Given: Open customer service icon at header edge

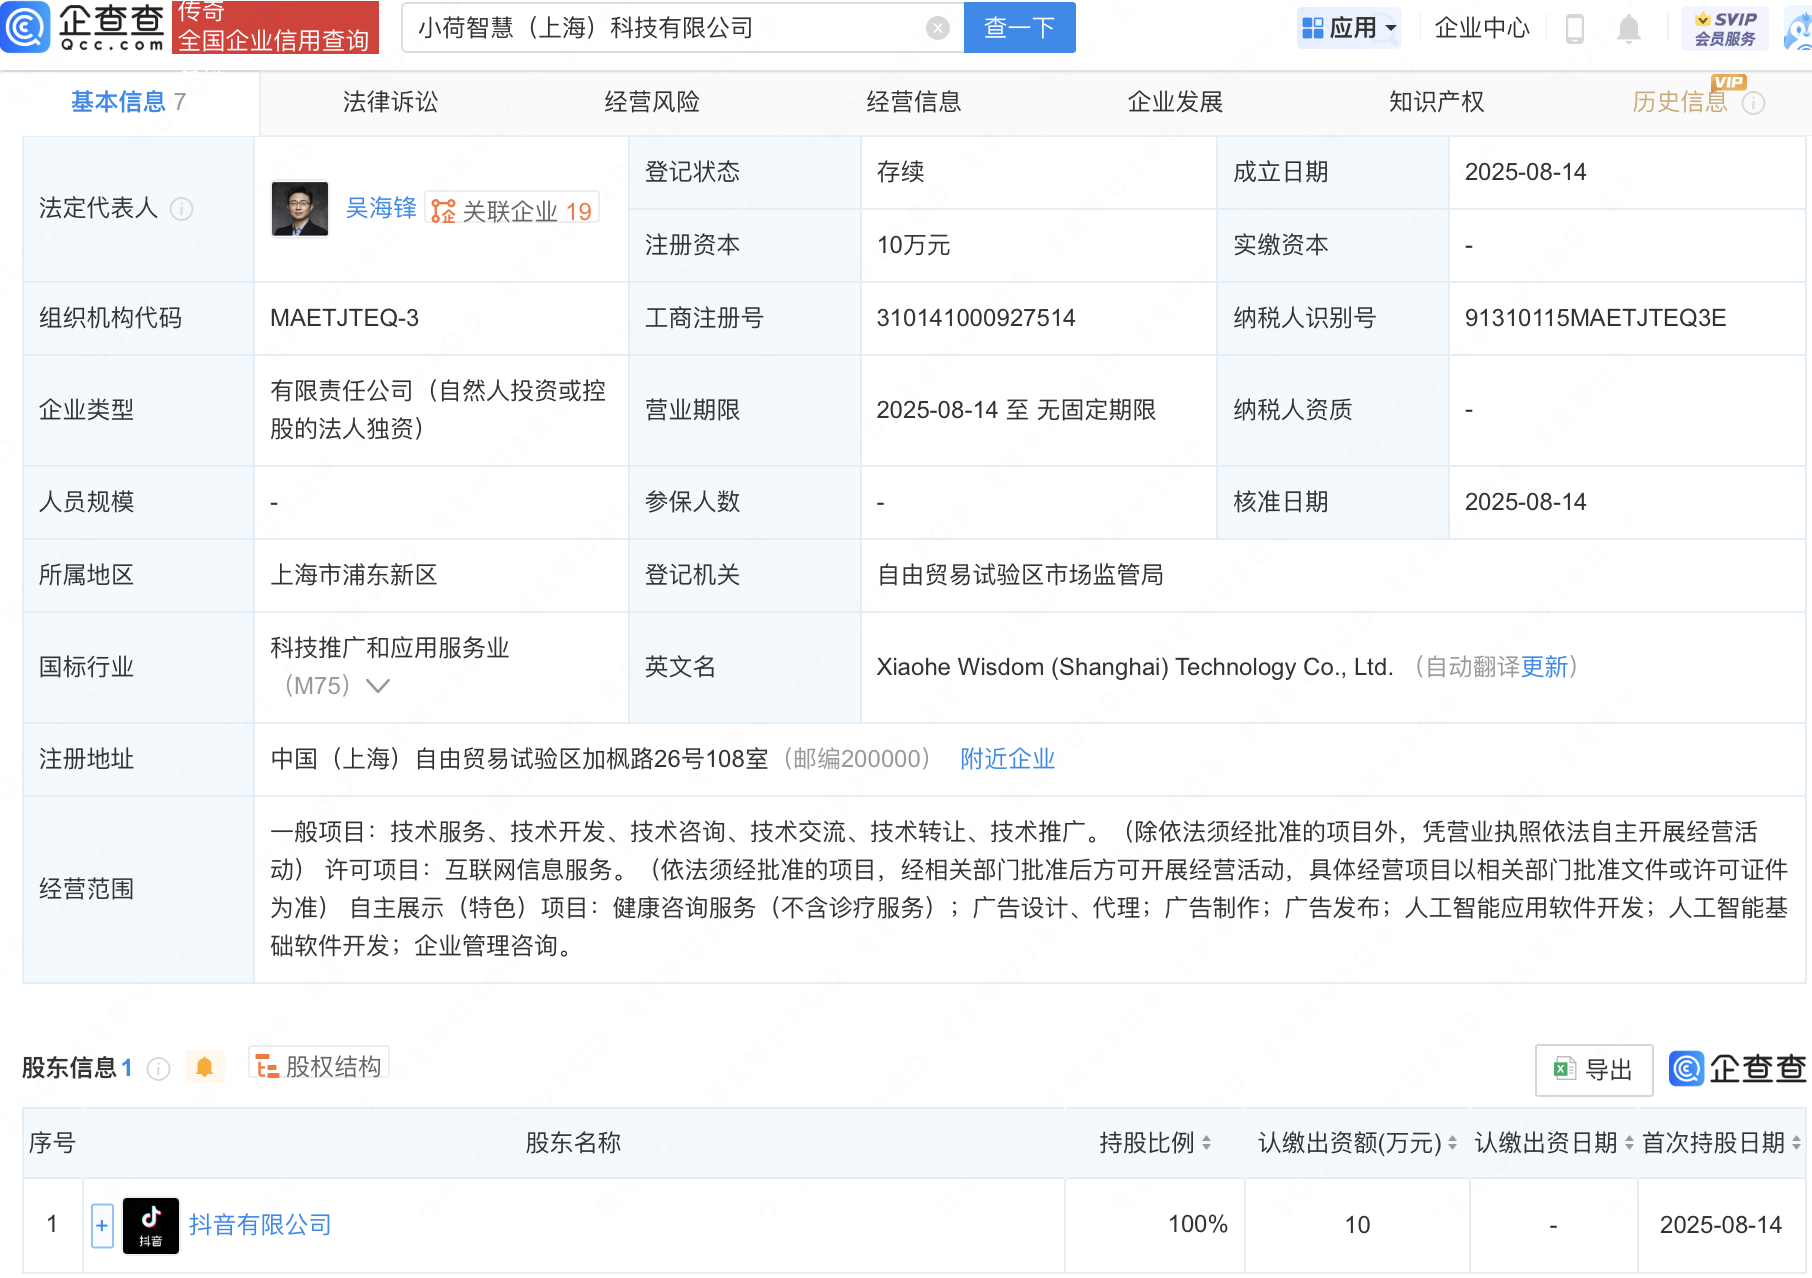Looking at the screenshot, I should (x=1800, y=28).
